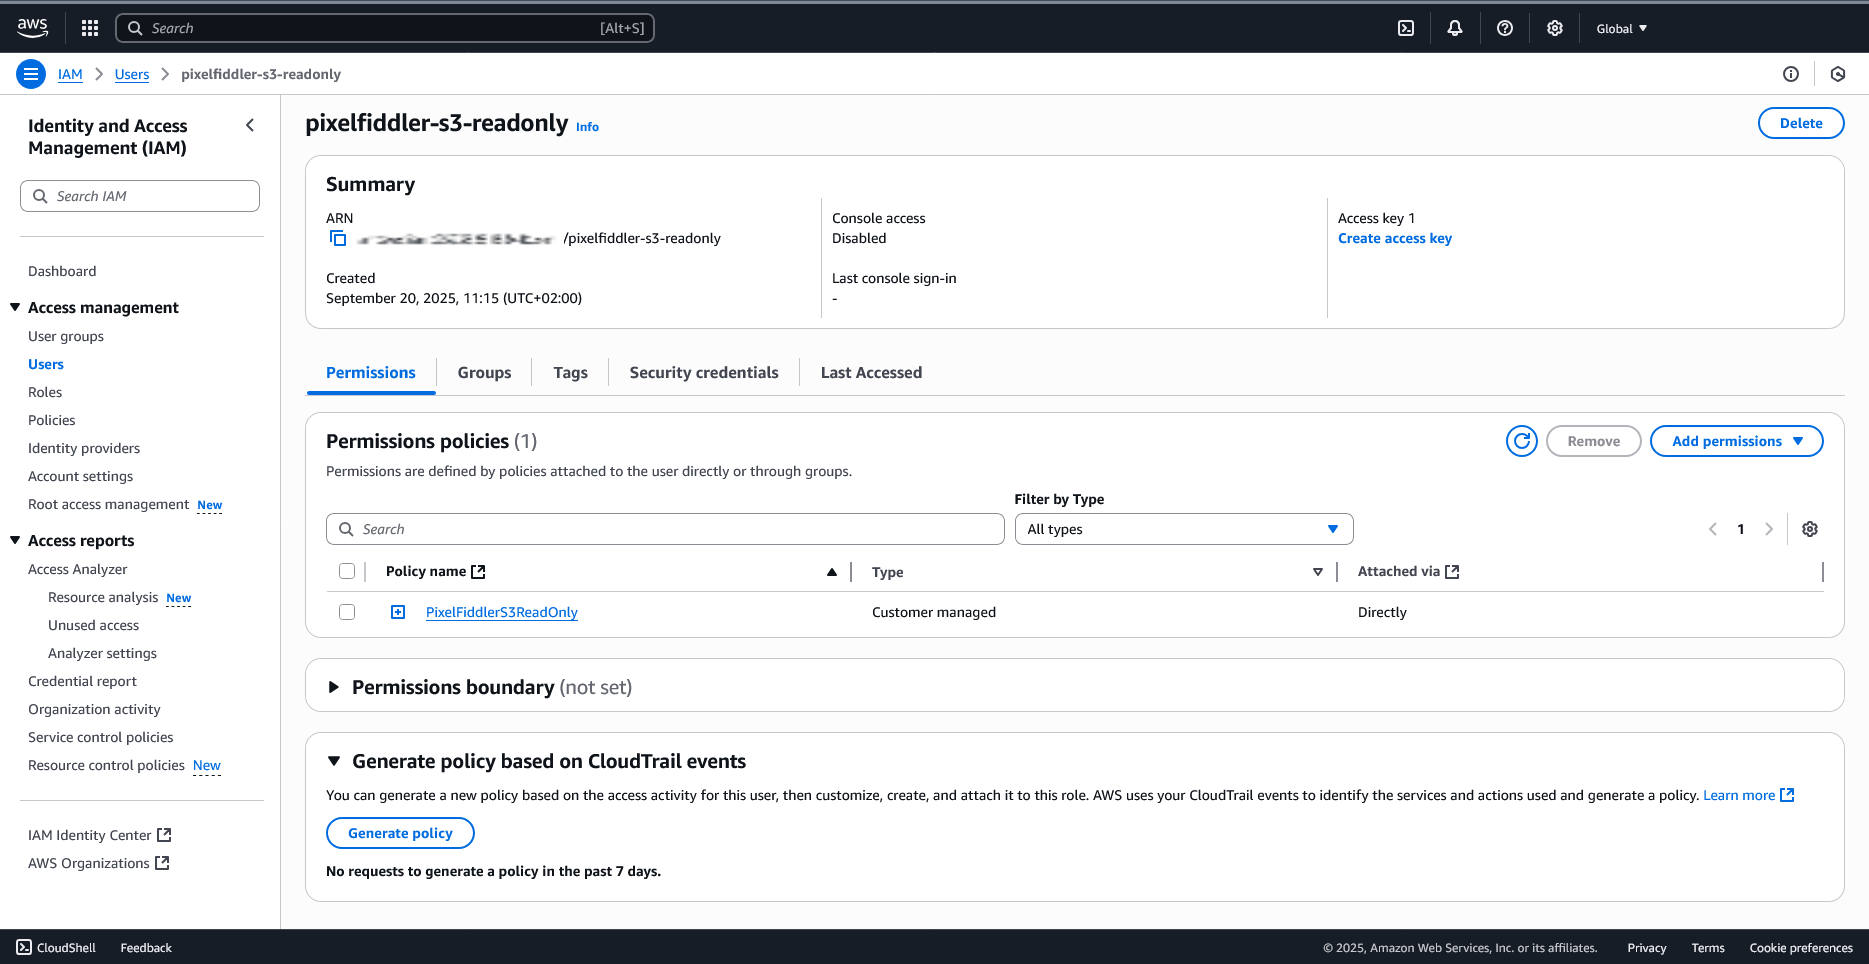Launch CloudShell from the top bar icon

point(1406,28)
